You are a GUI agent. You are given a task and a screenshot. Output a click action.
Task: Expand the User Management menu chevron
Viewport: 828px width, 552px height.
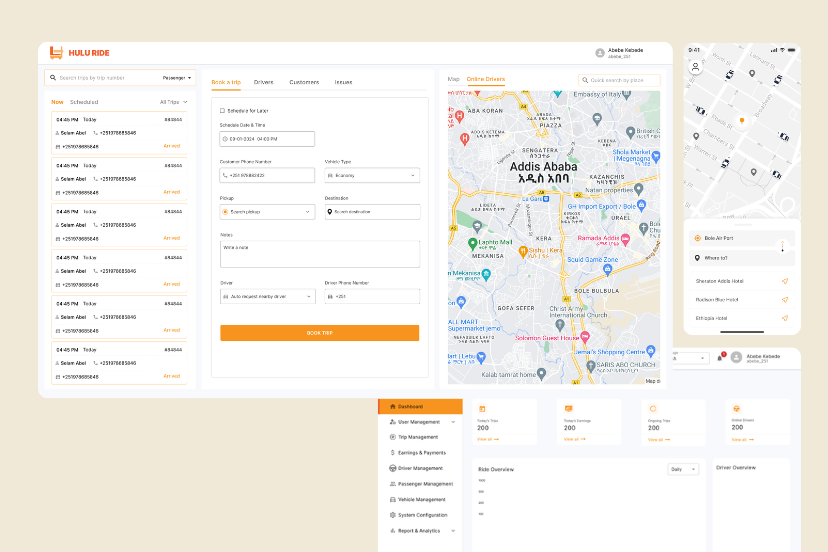coord(453,422)
